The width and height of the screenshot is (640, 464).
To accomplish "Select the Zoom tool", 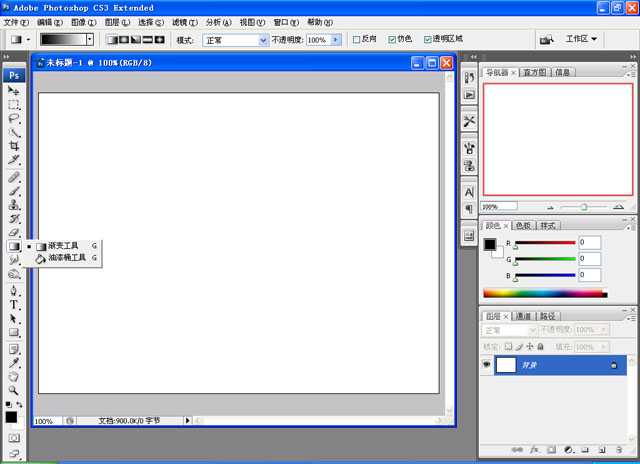I will pyautogui.click(x=13, y=391).
